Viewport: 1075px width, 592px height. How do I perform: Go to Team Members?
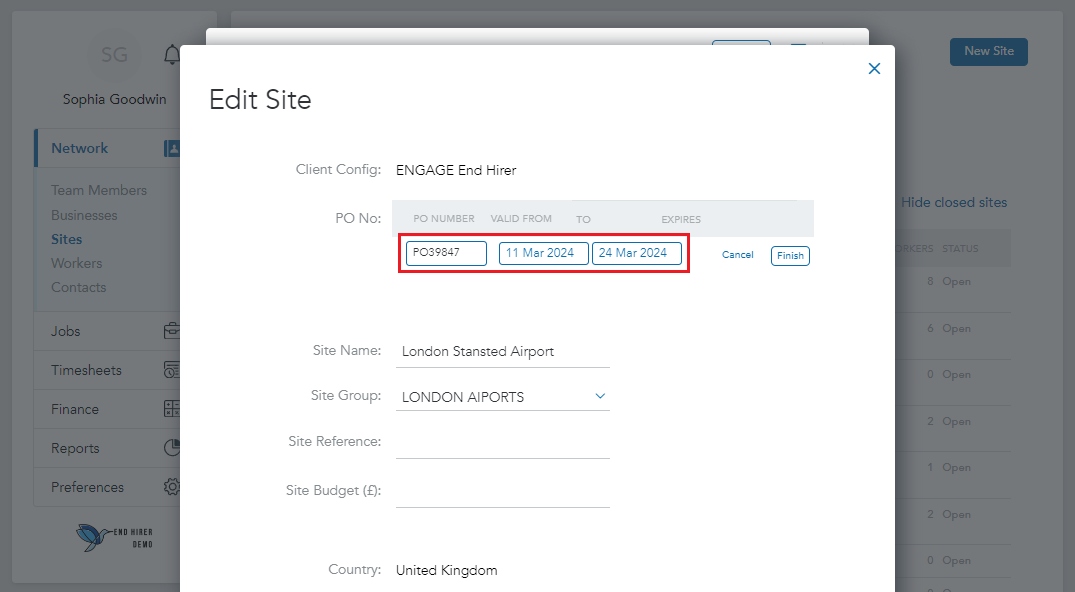click(99, 190)
